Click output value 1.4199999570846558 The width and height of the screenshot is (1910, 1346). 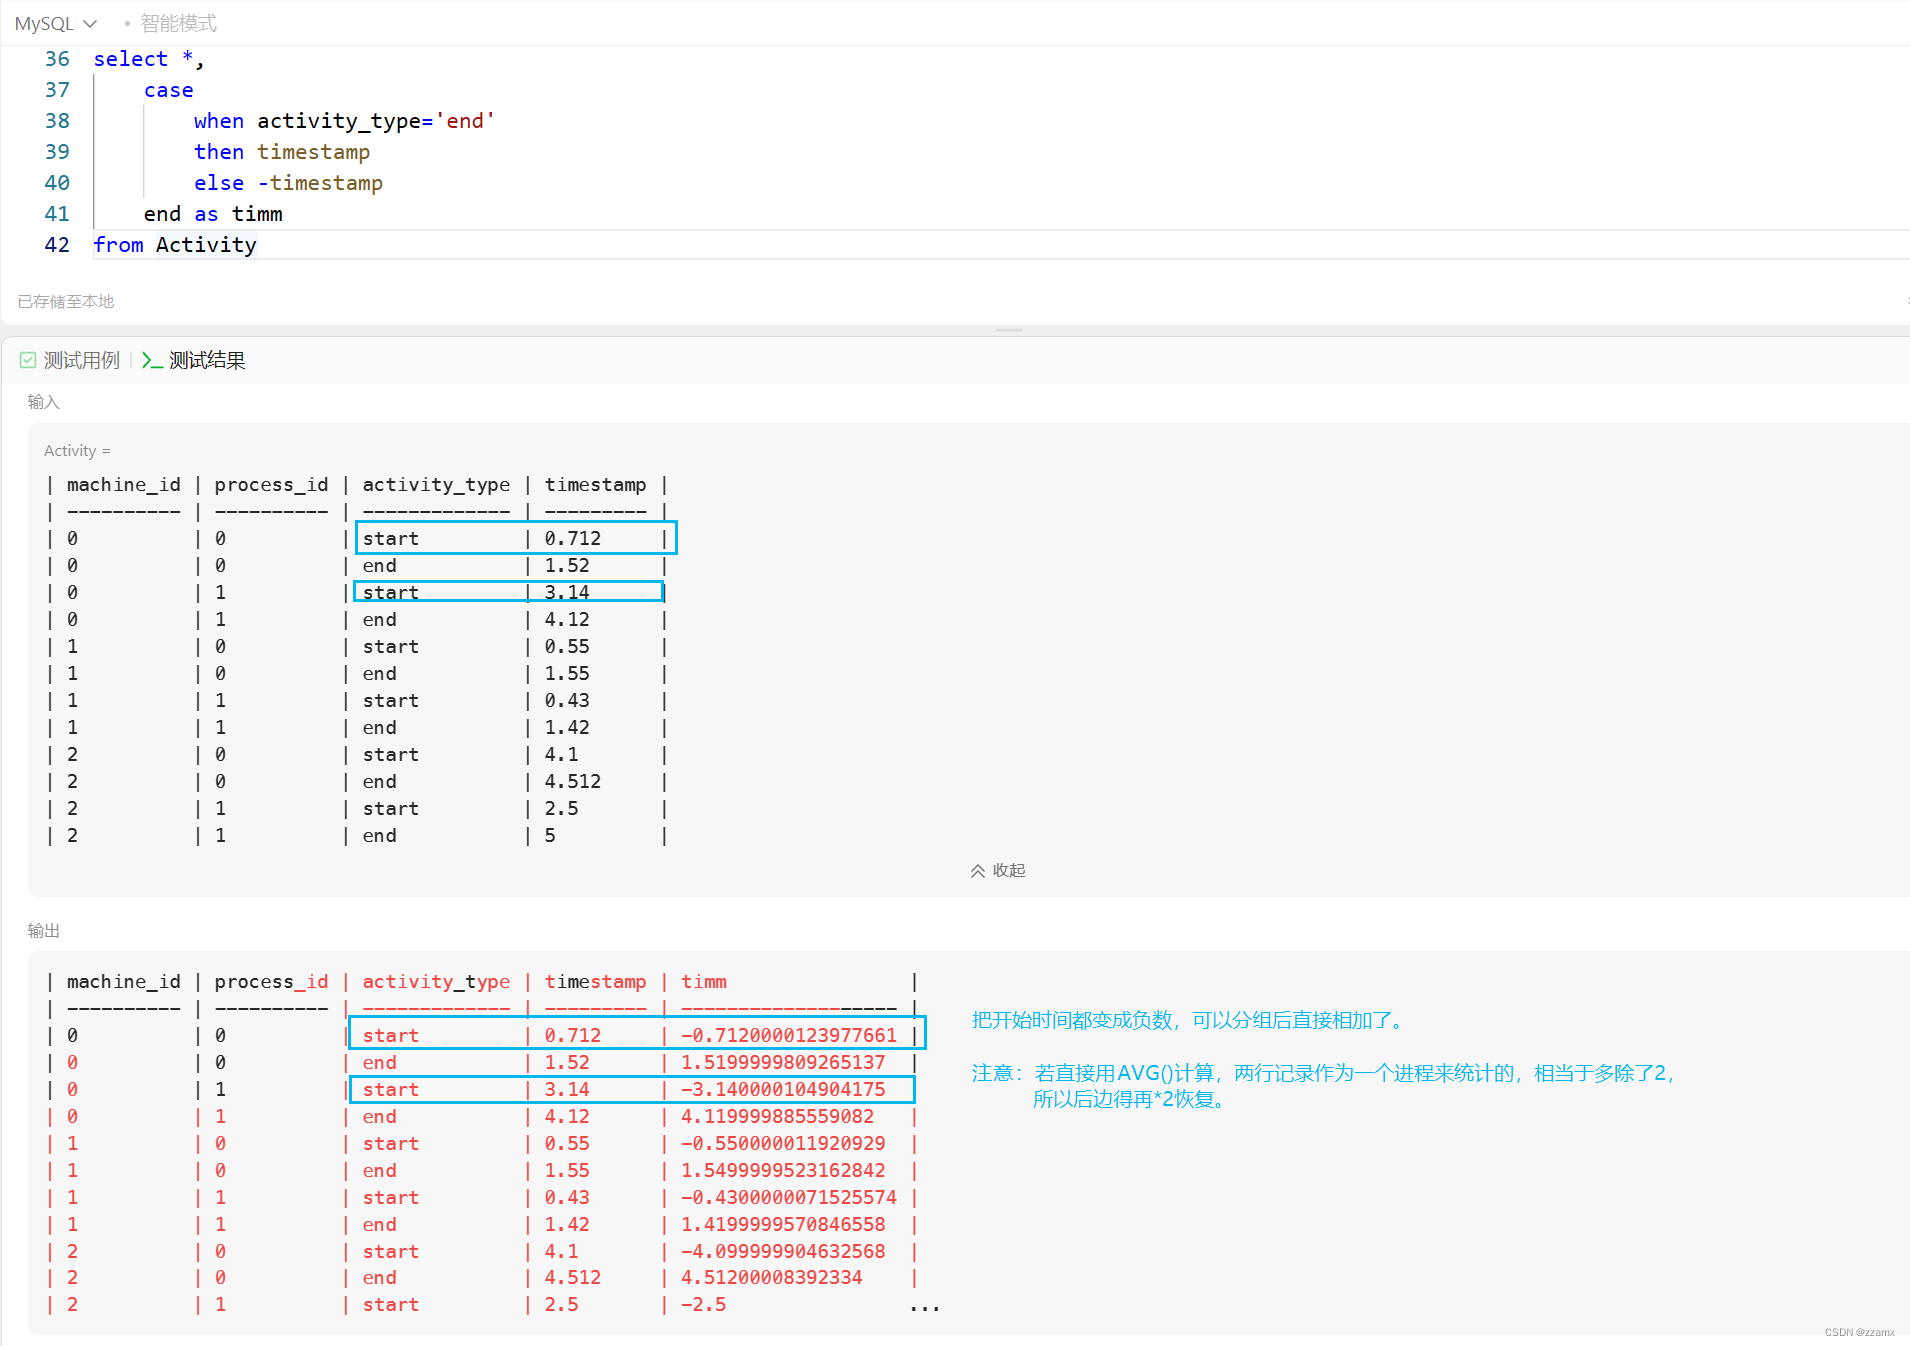[x=783, y=1225]
